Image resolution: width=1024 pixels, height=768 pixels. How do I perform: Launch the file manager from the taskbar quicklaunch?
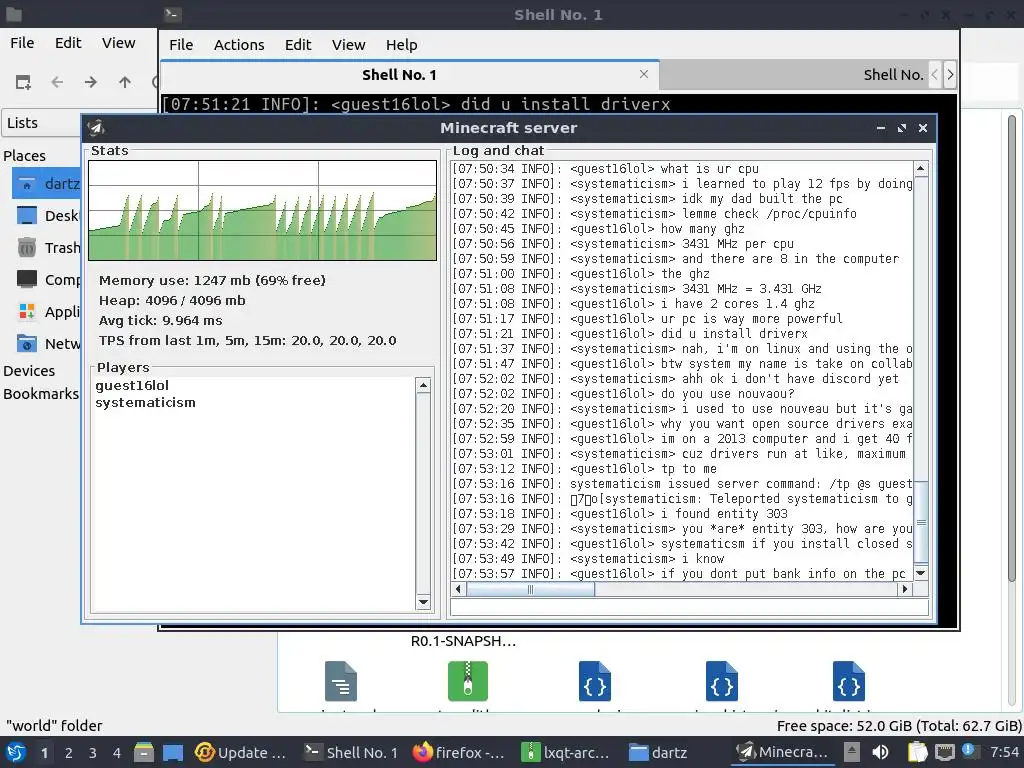144,752
